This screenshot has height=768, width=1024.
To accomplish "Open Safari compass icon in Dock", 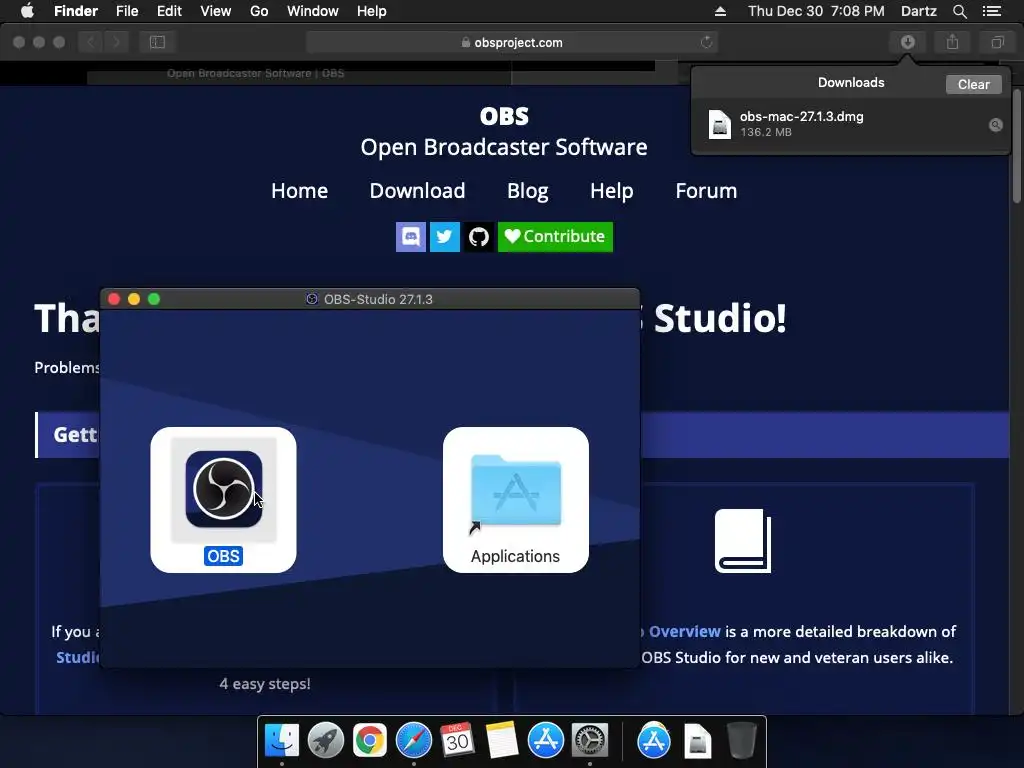I will [x=413, y=741].
